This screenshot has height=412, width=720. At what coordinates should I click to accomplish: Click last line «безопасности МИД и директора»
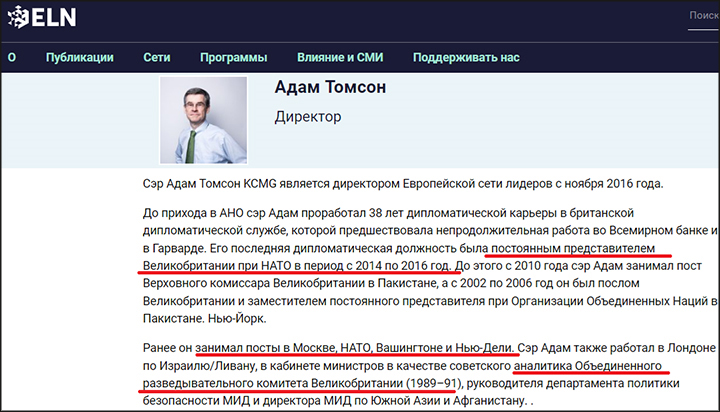[x=338, y=401]
